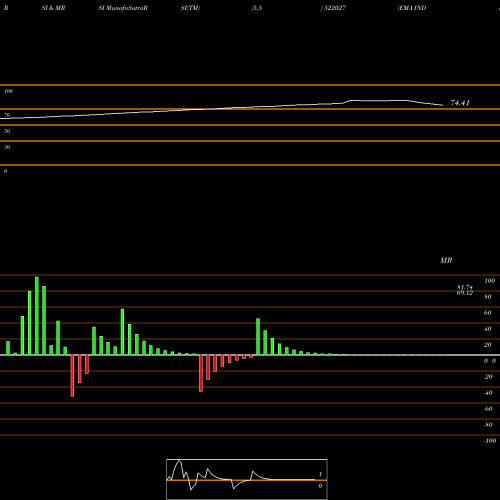This screenshot has width=500, height=500.
Task: Click the RSI panel's 100 axis label
Action: (9, 91)
